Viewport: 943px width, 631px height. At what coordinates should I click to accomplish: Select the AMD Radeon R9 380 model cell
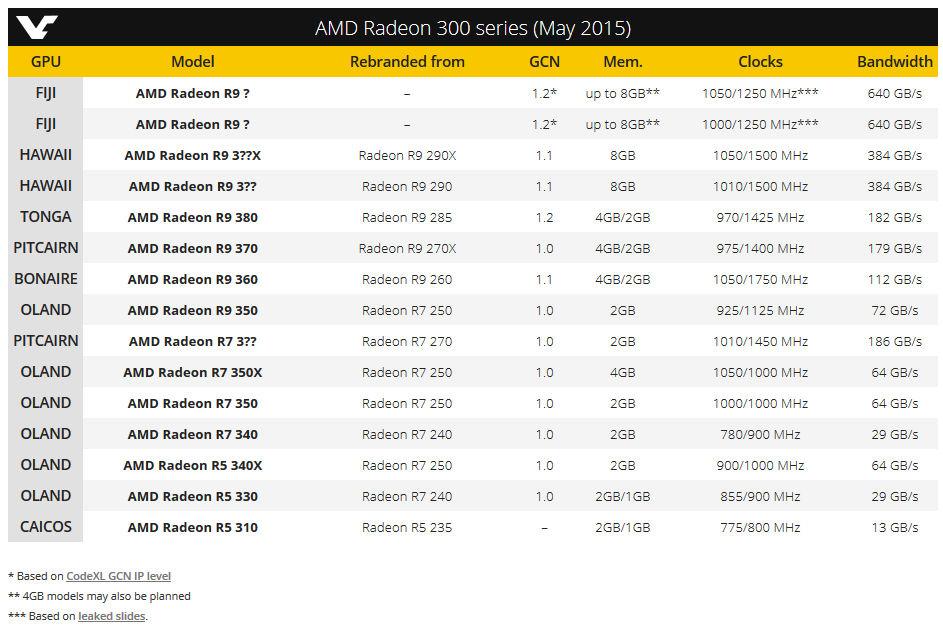point(192,217)
